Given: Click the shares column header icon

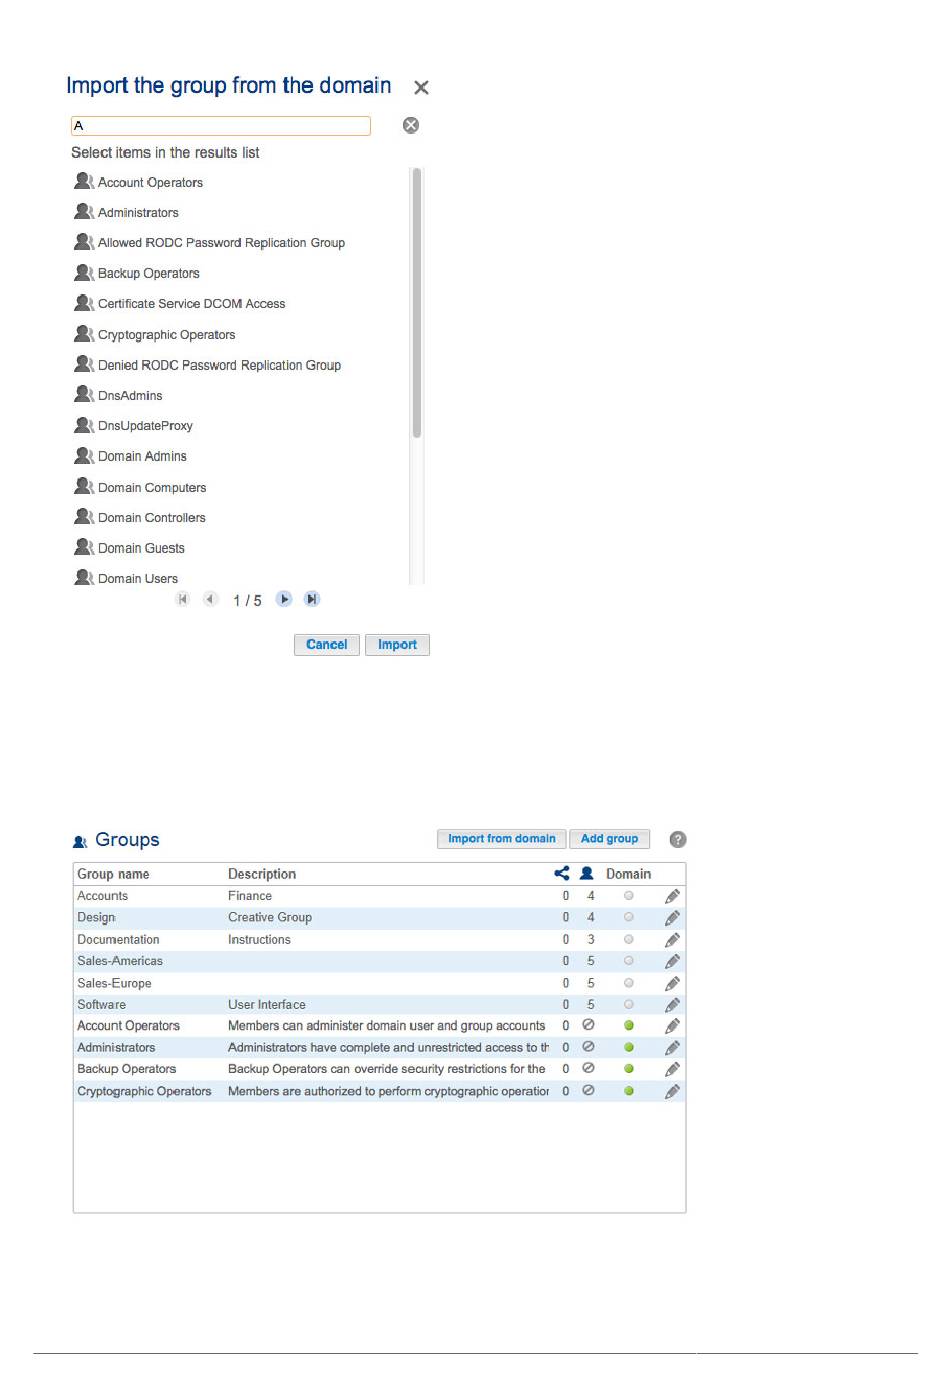Looking at the screenshot, I should point(562,873).
